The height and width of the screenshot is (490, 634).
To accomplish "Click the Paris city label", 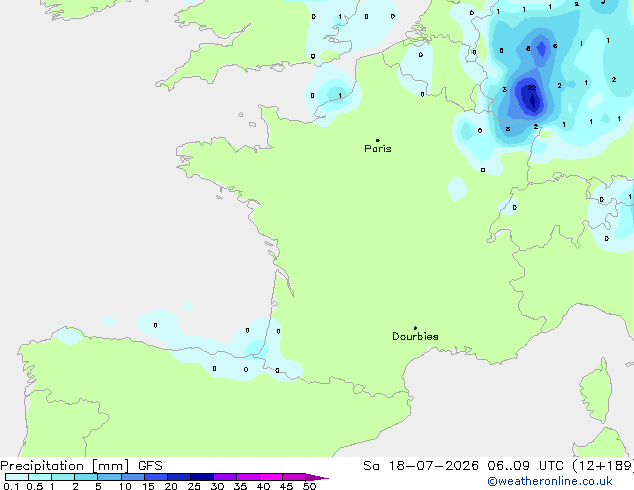I will pyautogui.click(x=378, y=149).
